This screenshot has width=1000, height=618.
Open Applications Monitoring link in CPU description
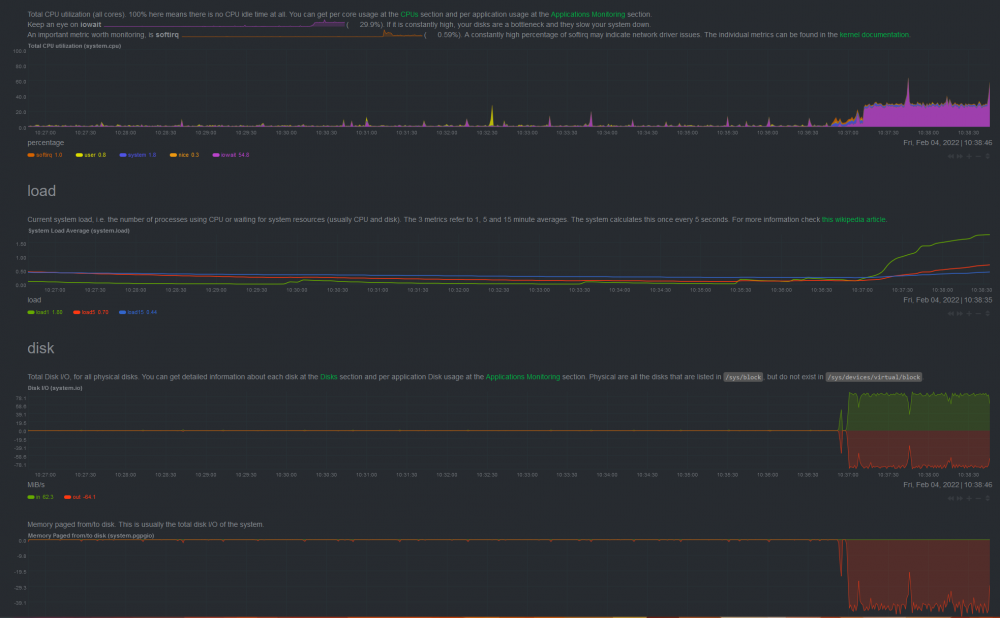coord(587,14)
